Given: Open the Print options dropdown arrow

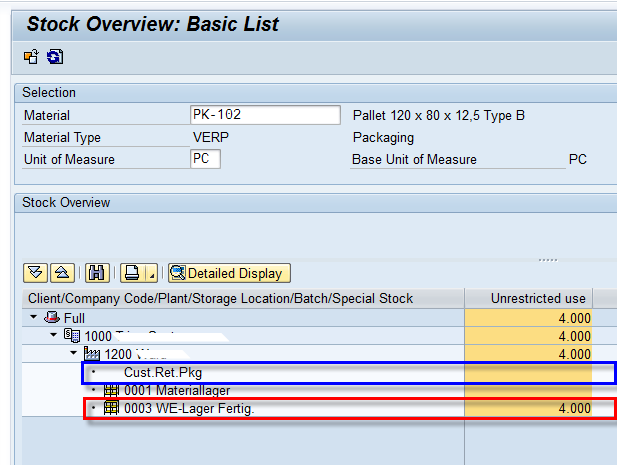Looking at the screenshot, I should pyautogui.click(x=151, y=274).
